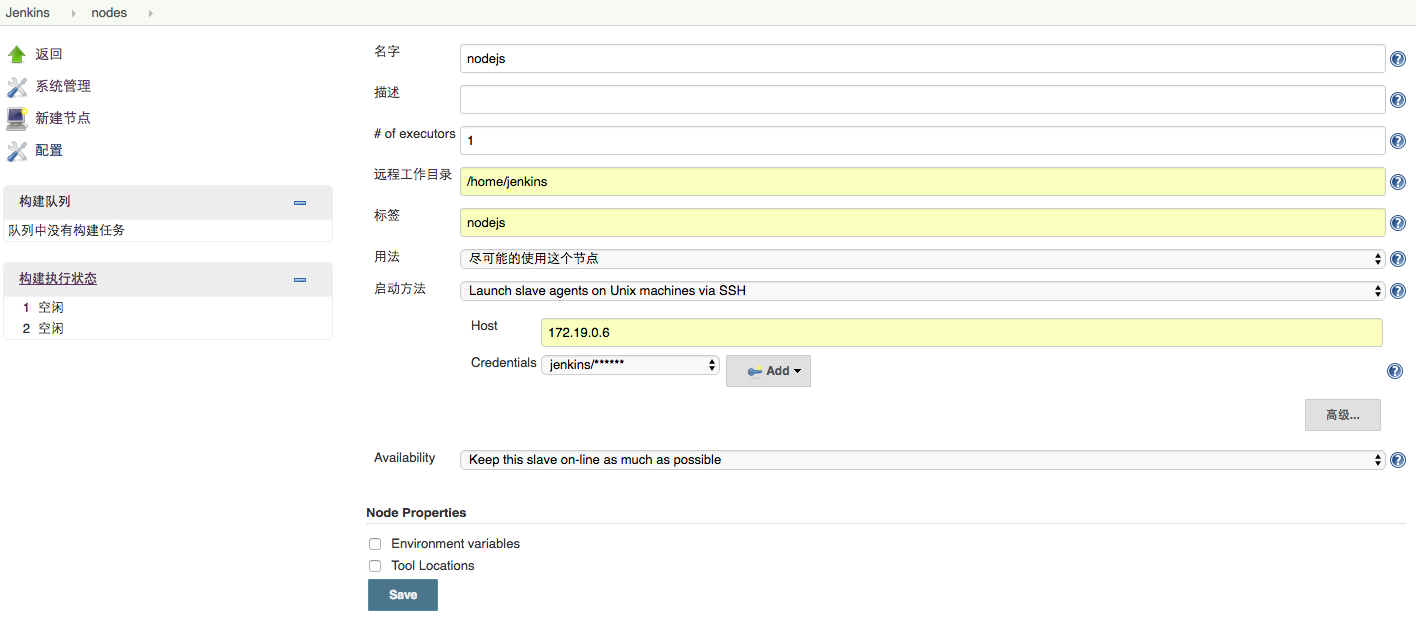Screen dimensions: 1416x623
Task: Open the 用法 usage dropdown
Action: coord(922,258)
